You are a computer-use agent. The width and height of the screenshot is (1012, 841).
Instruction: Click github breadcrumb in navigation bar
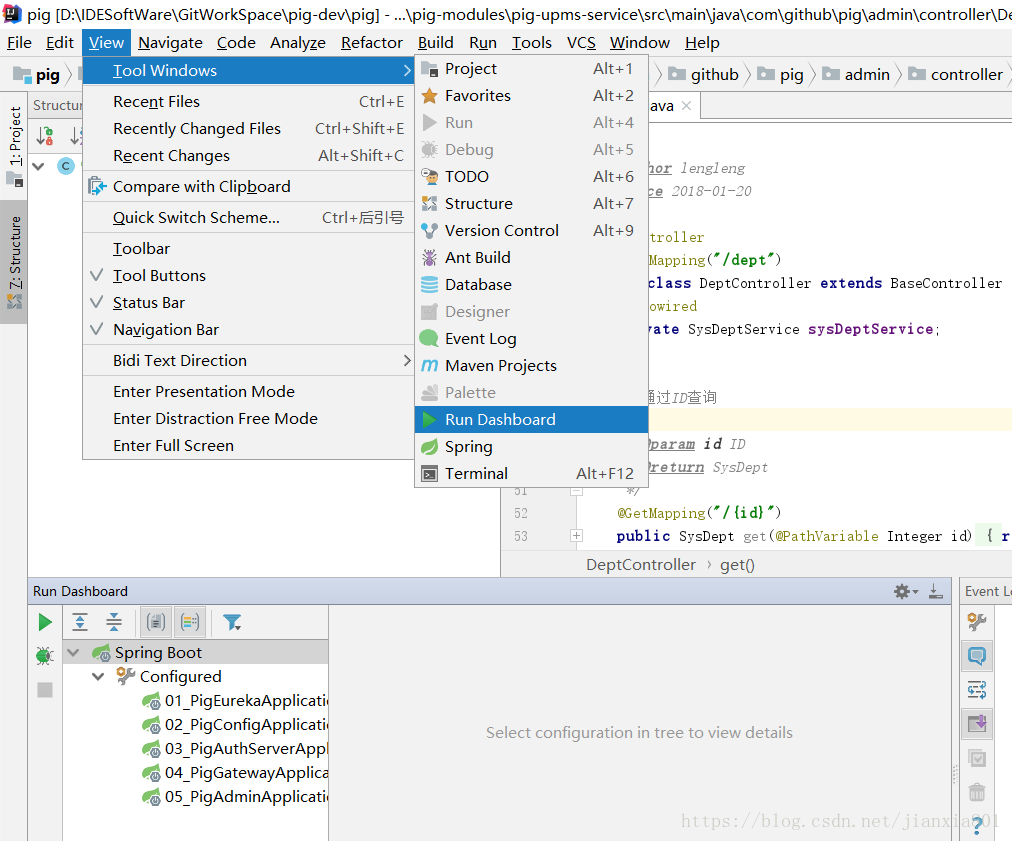click(x=703, y=75)
